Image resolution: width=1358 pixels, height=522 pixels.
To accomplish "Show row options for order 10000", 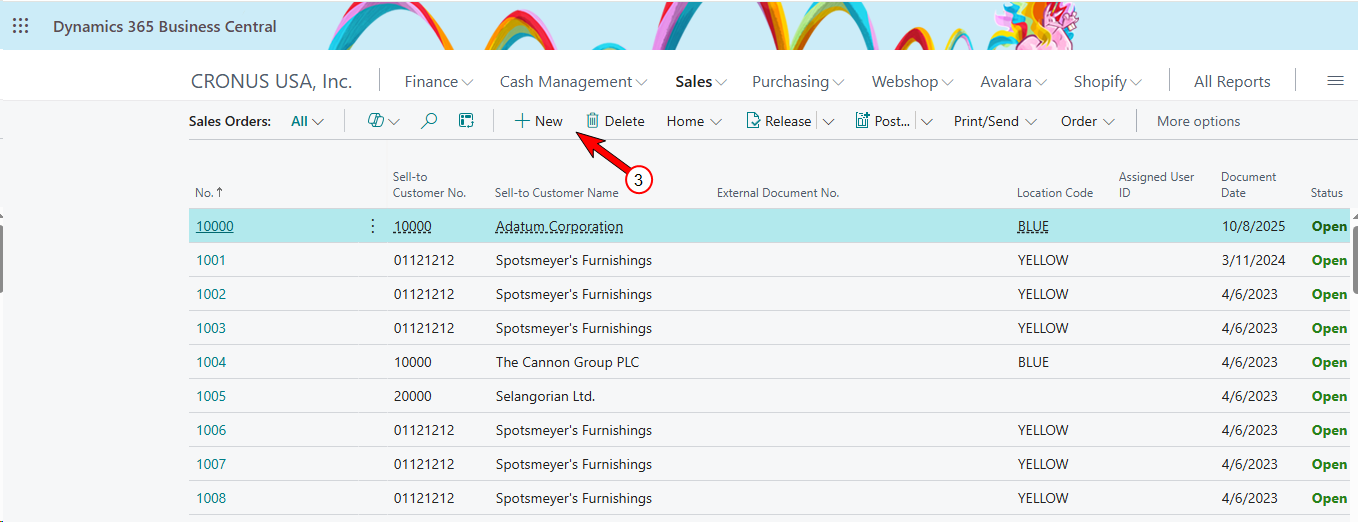I will click(x=373, y=226).
